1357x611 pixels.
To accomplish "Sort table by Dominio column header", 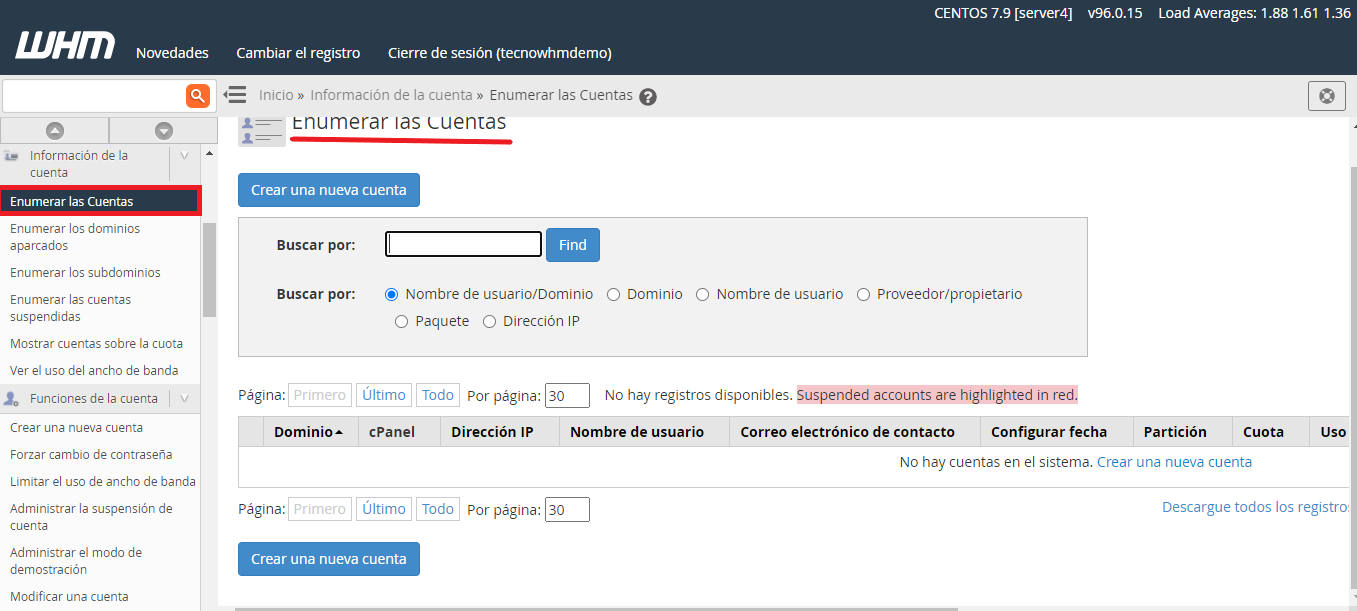I will point(307,432).
